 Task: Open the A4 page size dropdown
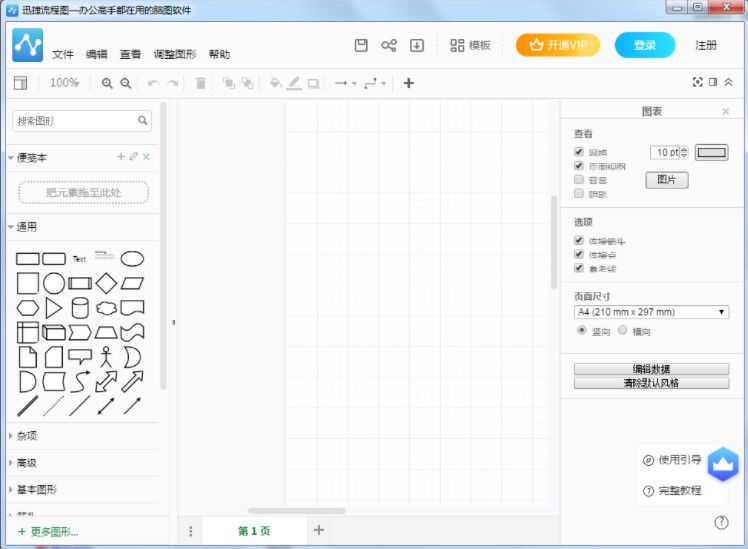651,312
